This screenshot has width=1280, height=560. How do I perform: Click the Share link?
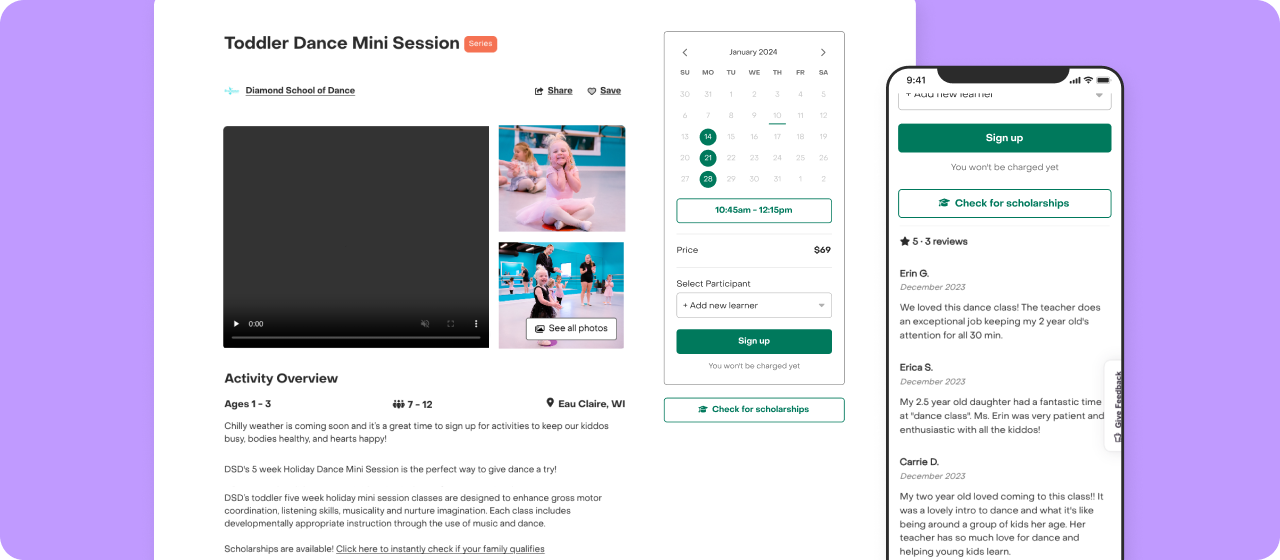click(x=554, y=91)
